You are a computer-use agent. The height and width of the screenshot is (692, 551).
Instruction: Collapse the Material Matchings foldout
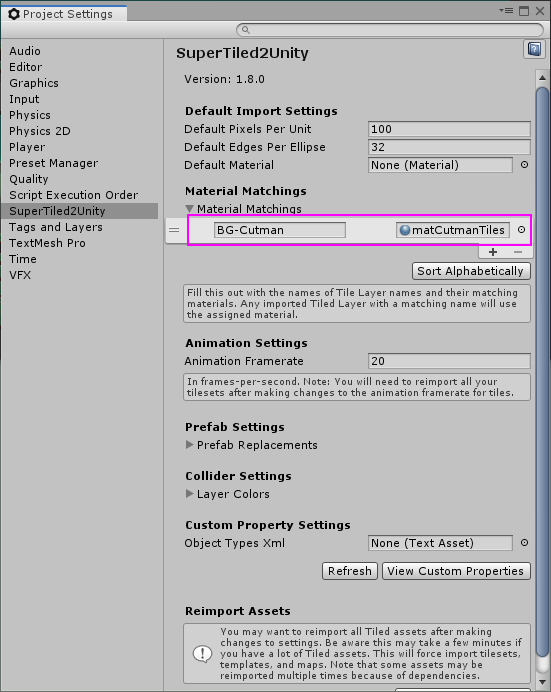tap(190, 209)
